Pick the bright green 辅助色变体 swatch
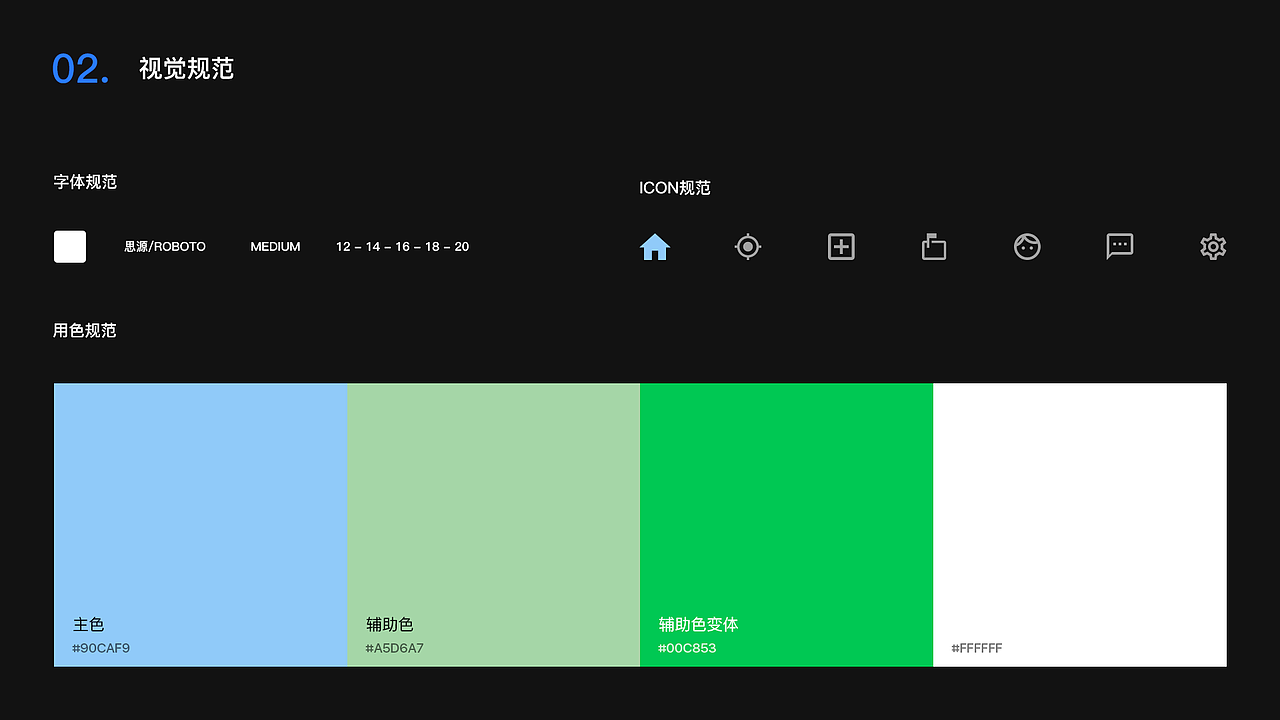The image size is (1280, 720). [x=786, y=524]
